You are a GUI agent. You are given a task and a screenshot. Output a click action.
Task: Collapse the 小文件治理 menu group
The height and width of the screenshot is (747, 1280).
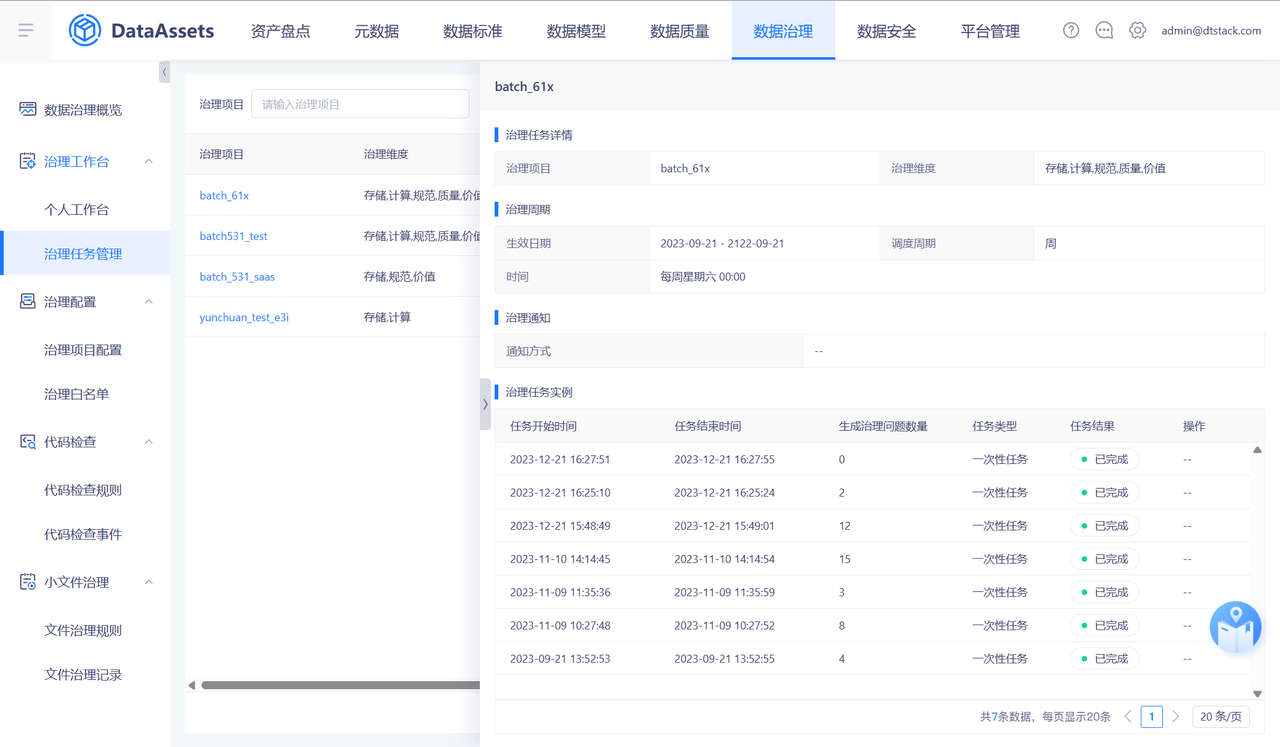(149, 581)
